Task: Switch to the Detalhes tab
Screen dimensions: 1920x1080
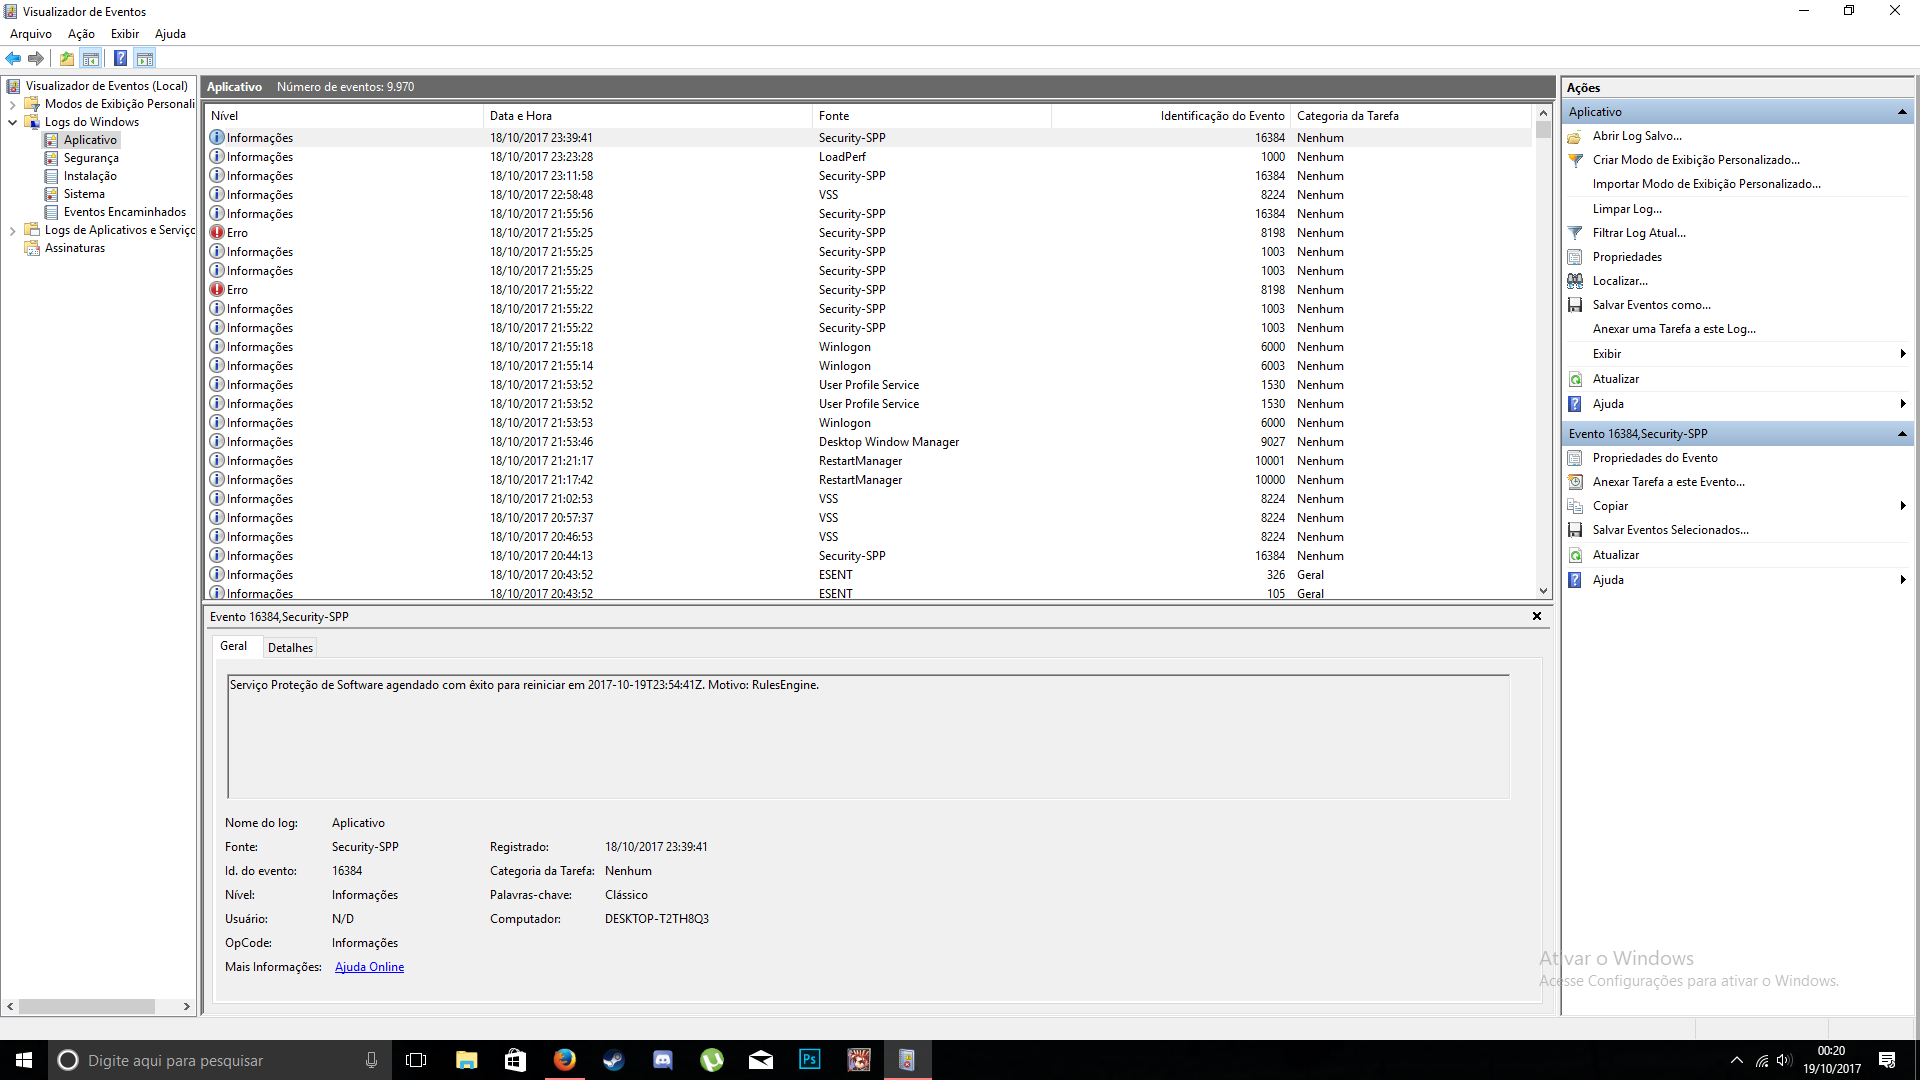Action: [x=290, y=648]
